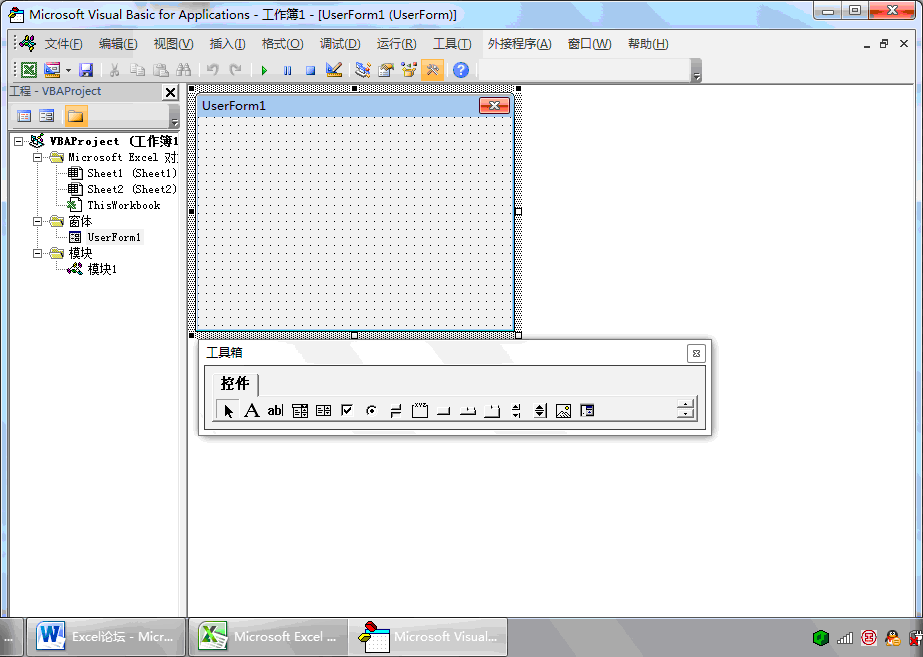Close the 工程 - VBAProject panel
The height and width of the screenshot is (657, 923).
point(170,92)
